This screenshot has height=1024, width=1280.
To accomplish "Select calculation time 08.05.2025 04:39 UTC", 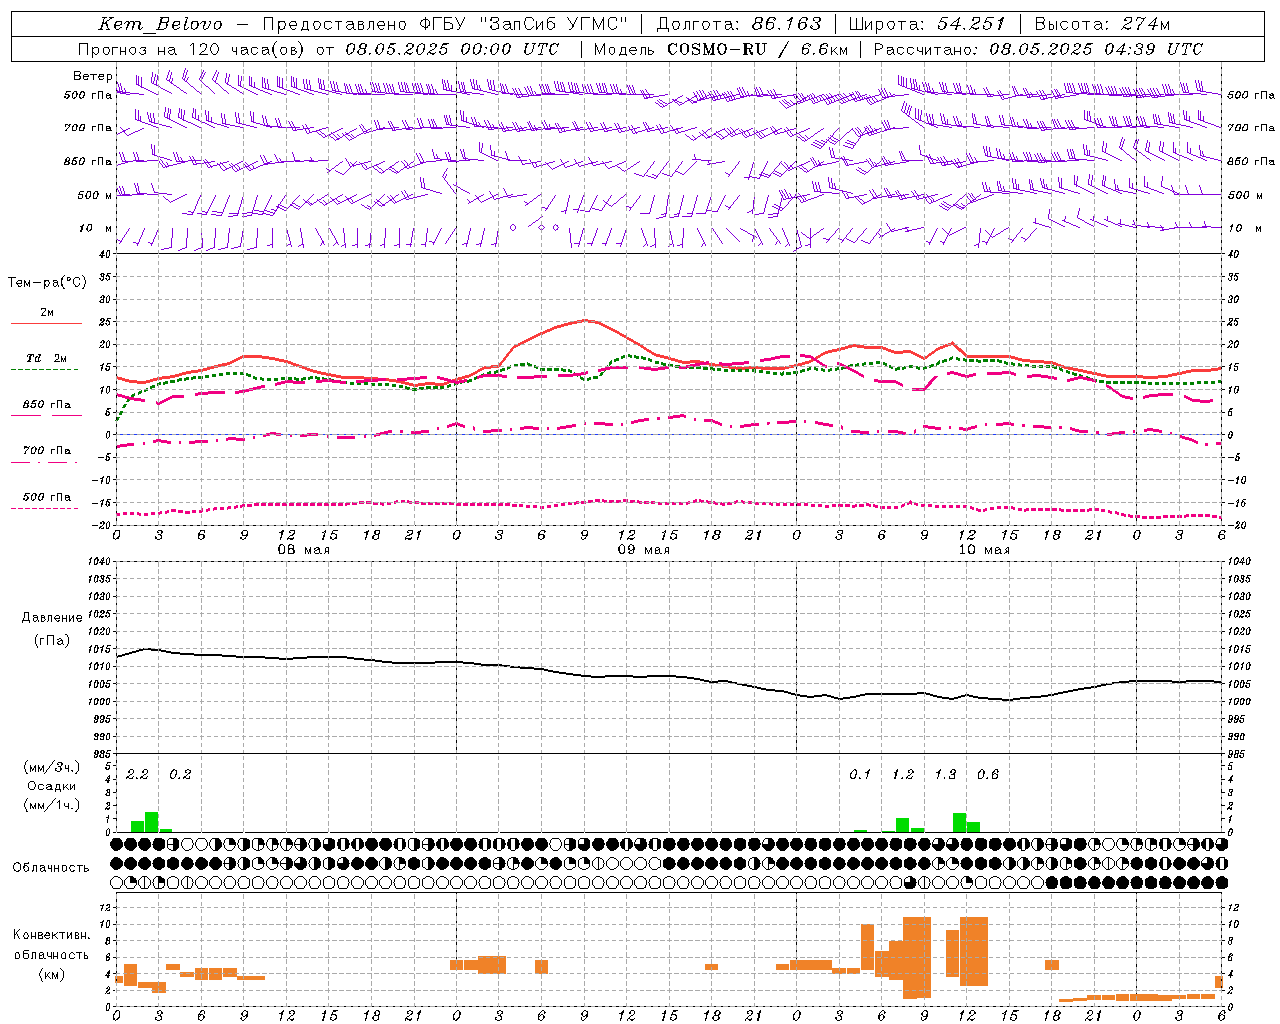I will click(x=1096, y=49).
